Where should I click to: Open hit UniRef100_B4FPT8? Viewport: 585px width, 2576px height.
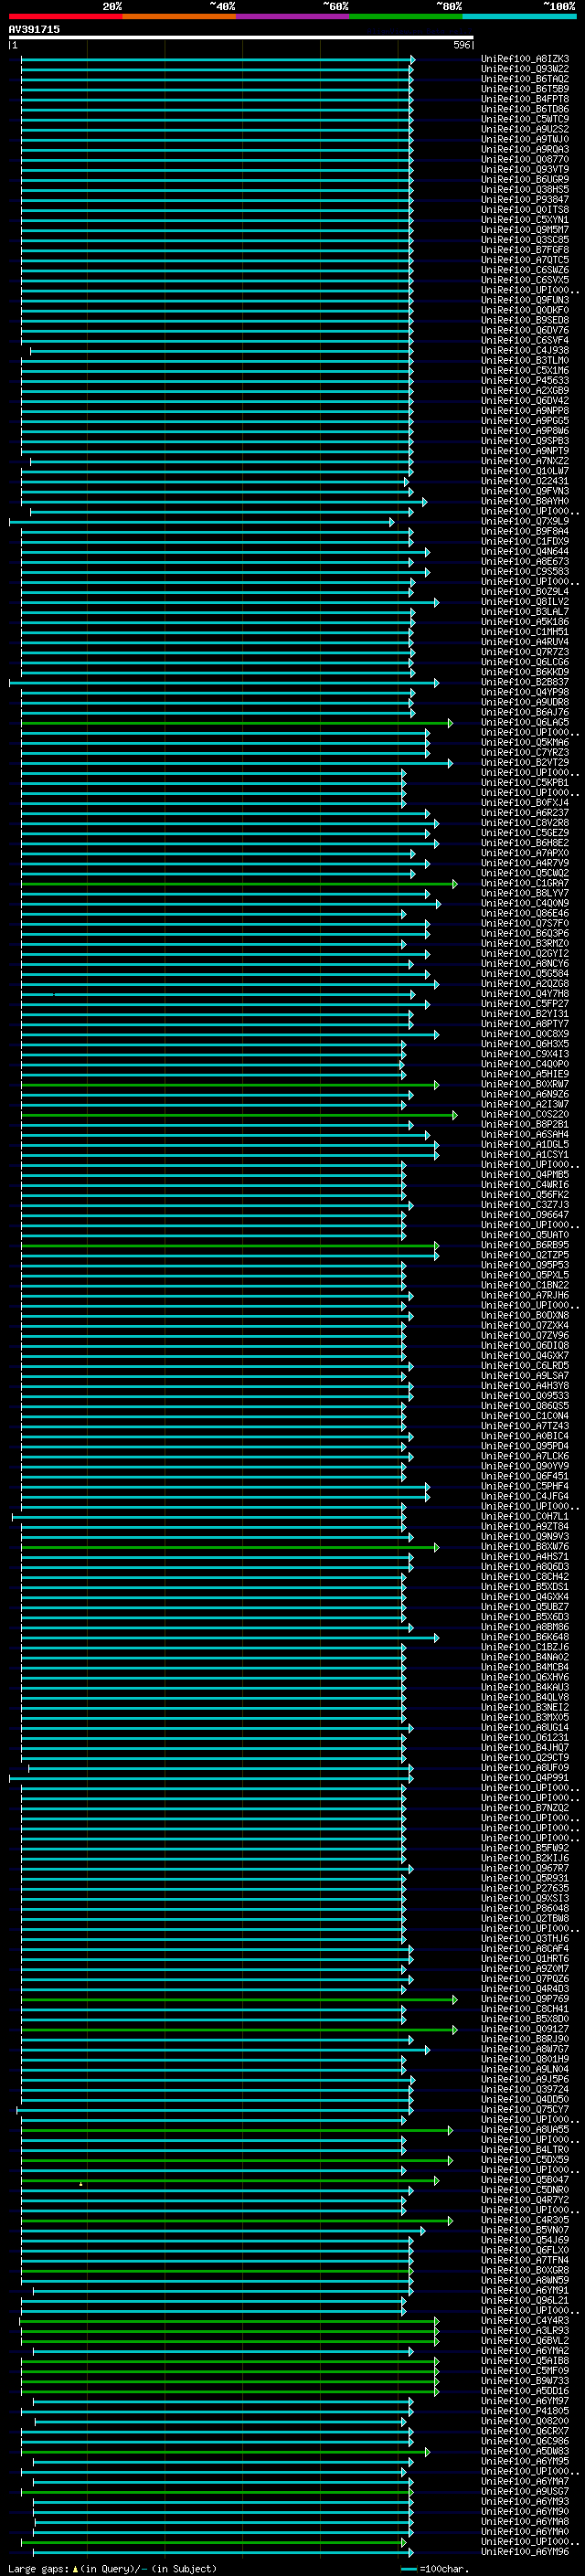[x=525, y=99]
